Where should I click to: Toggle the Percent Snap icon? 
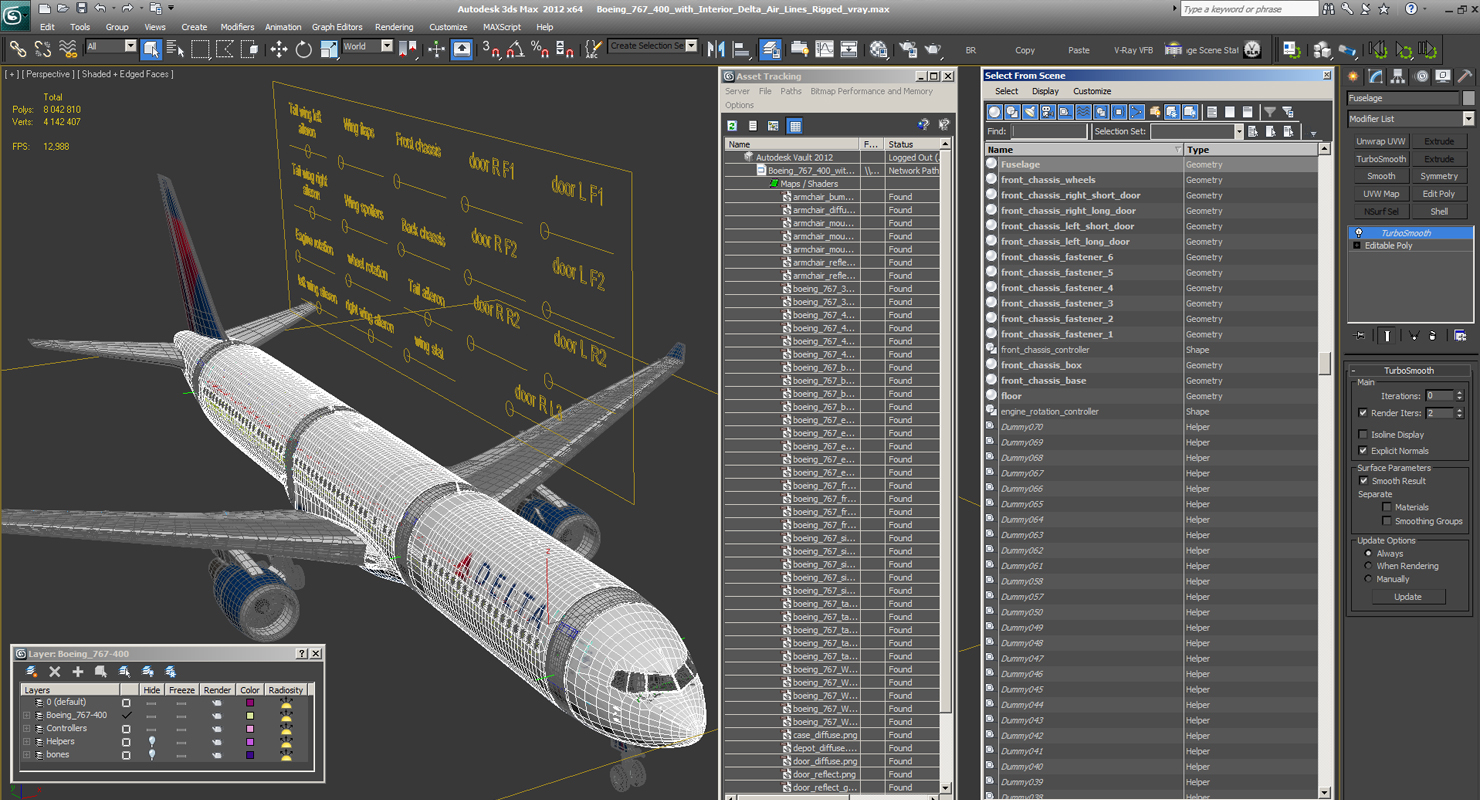click(540, 48)
